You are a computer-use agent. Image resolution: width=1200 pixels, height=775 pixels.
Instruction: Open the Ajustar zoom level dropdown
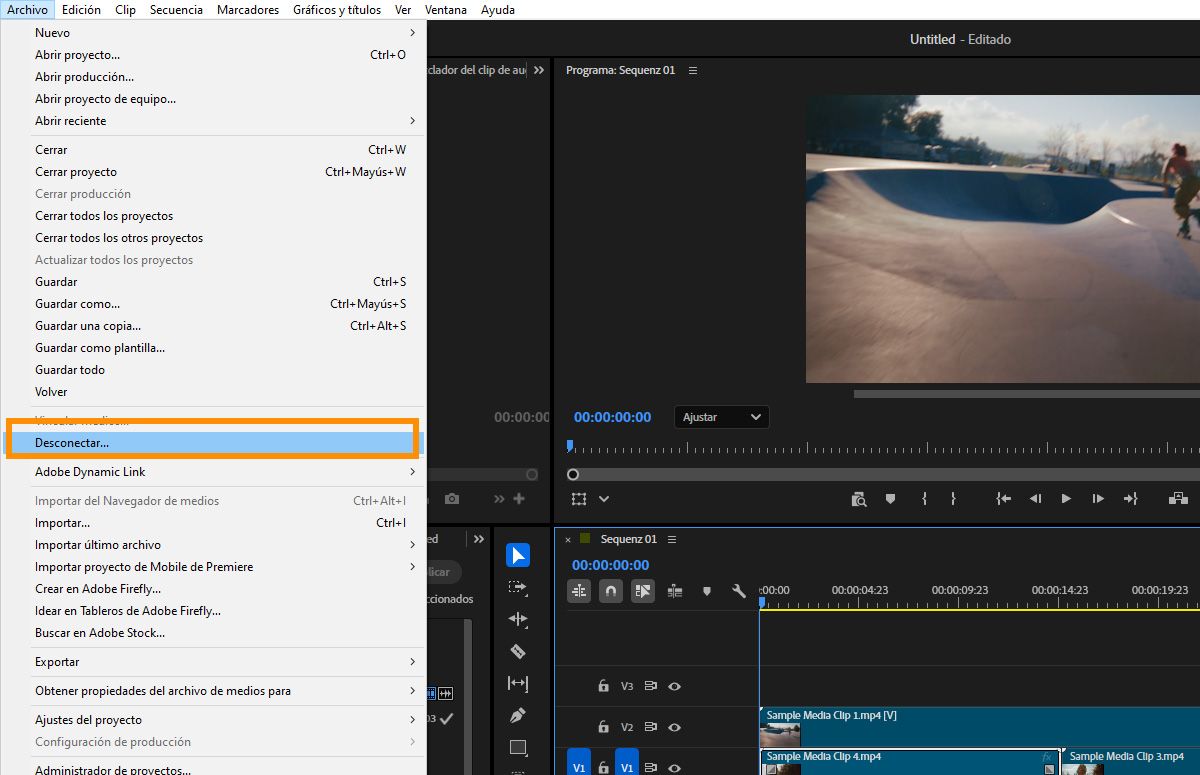(722, 417)
